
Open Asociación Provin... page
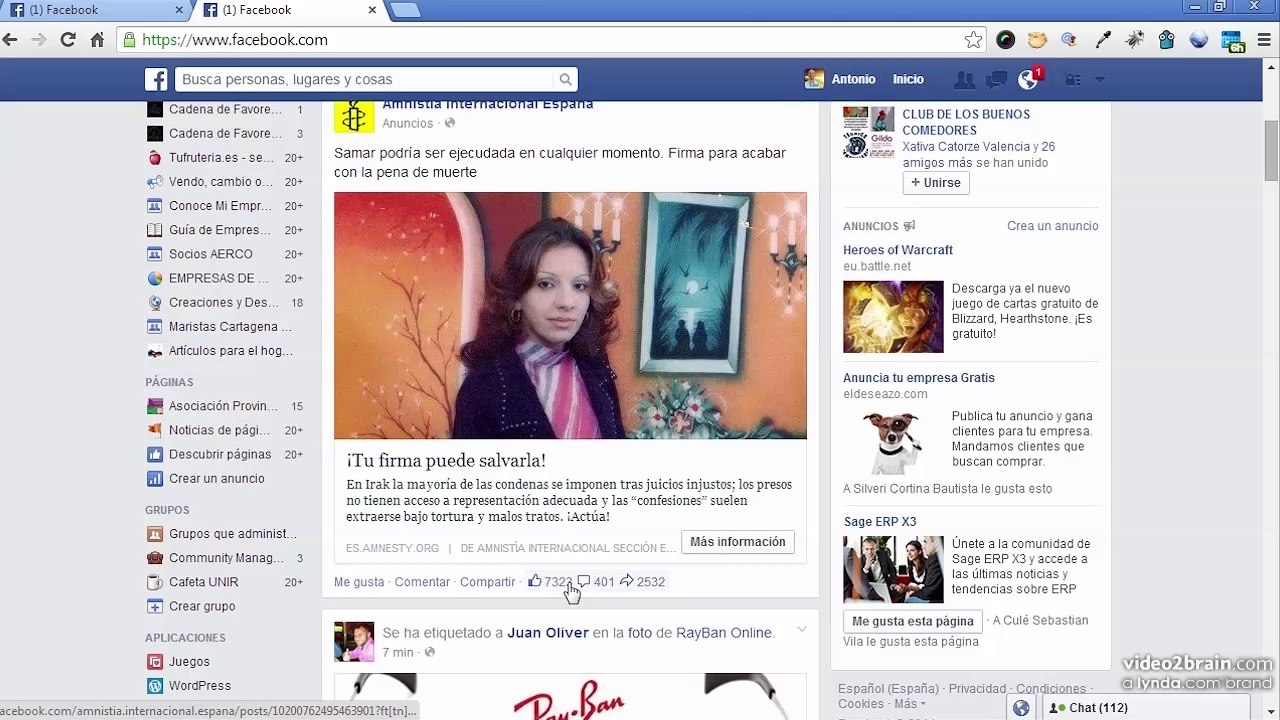click(x=224, y=406)
